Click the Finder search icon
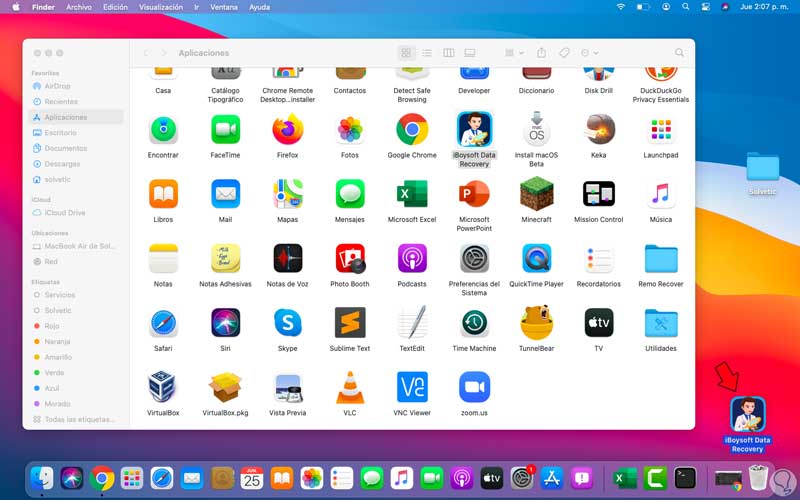Image resolution: width=800 pixels, height=500 pixels. coord(679,53)
